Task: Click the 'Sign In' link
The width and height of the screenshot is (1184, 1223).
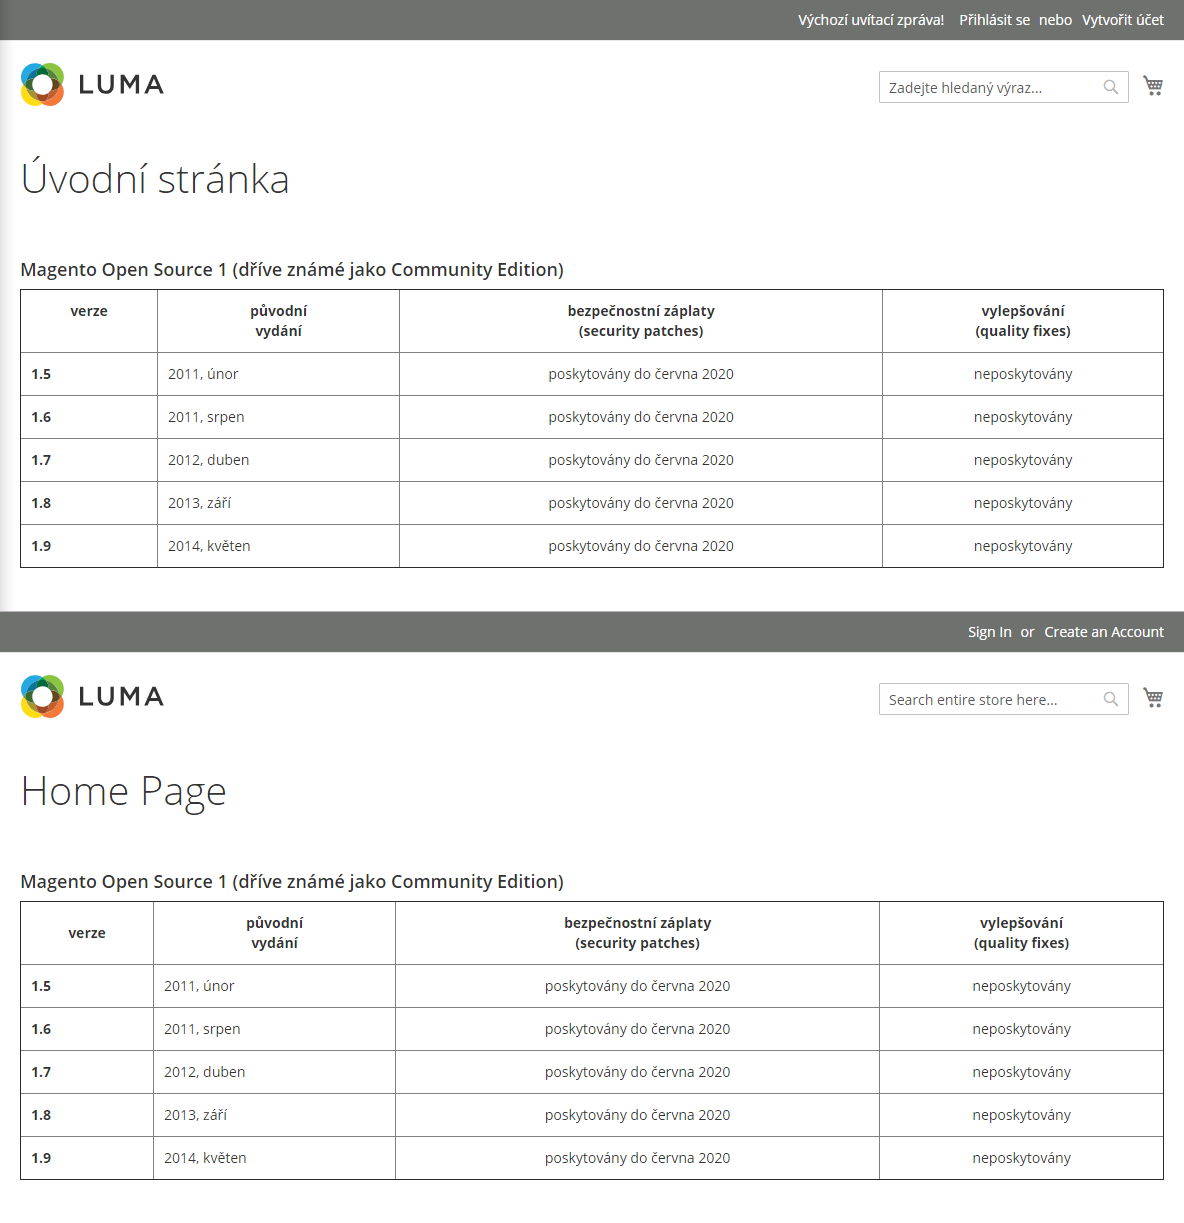Action: pyautogui.click(x=989, y=632)
